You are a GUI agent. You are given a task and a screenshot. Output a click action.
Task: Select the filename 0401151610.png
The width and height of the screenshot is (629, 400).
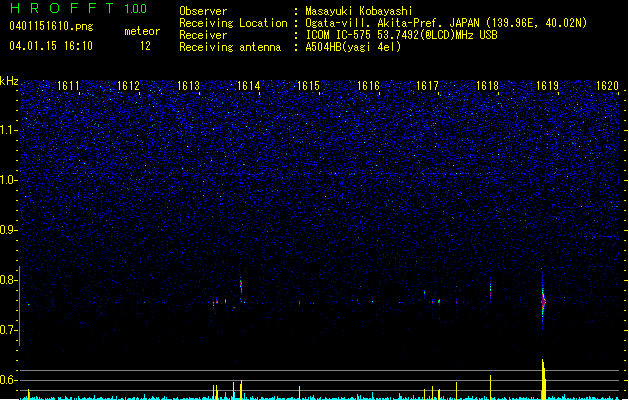point(51,27)
